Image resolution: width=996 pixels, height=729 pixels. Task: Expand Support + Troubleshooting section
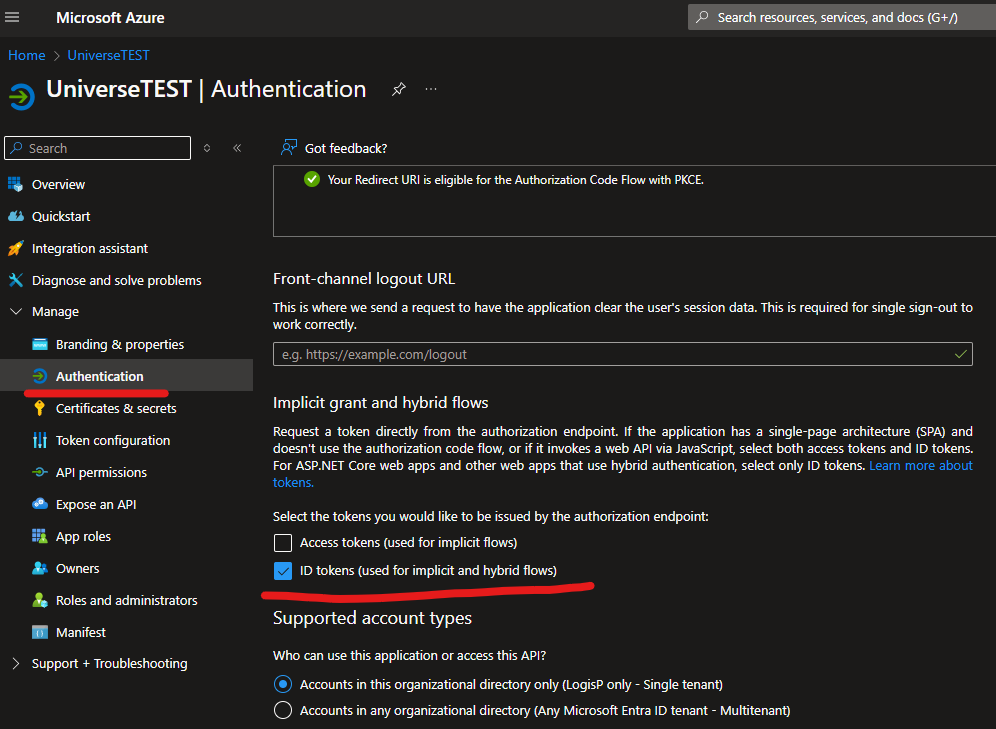(x=15, y=664)
